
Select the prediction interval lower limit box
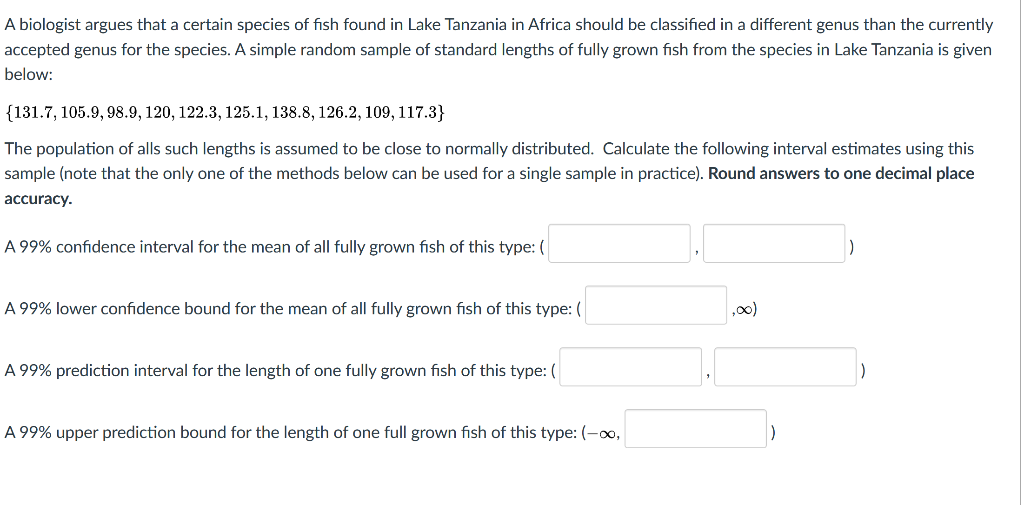point(631,367)
